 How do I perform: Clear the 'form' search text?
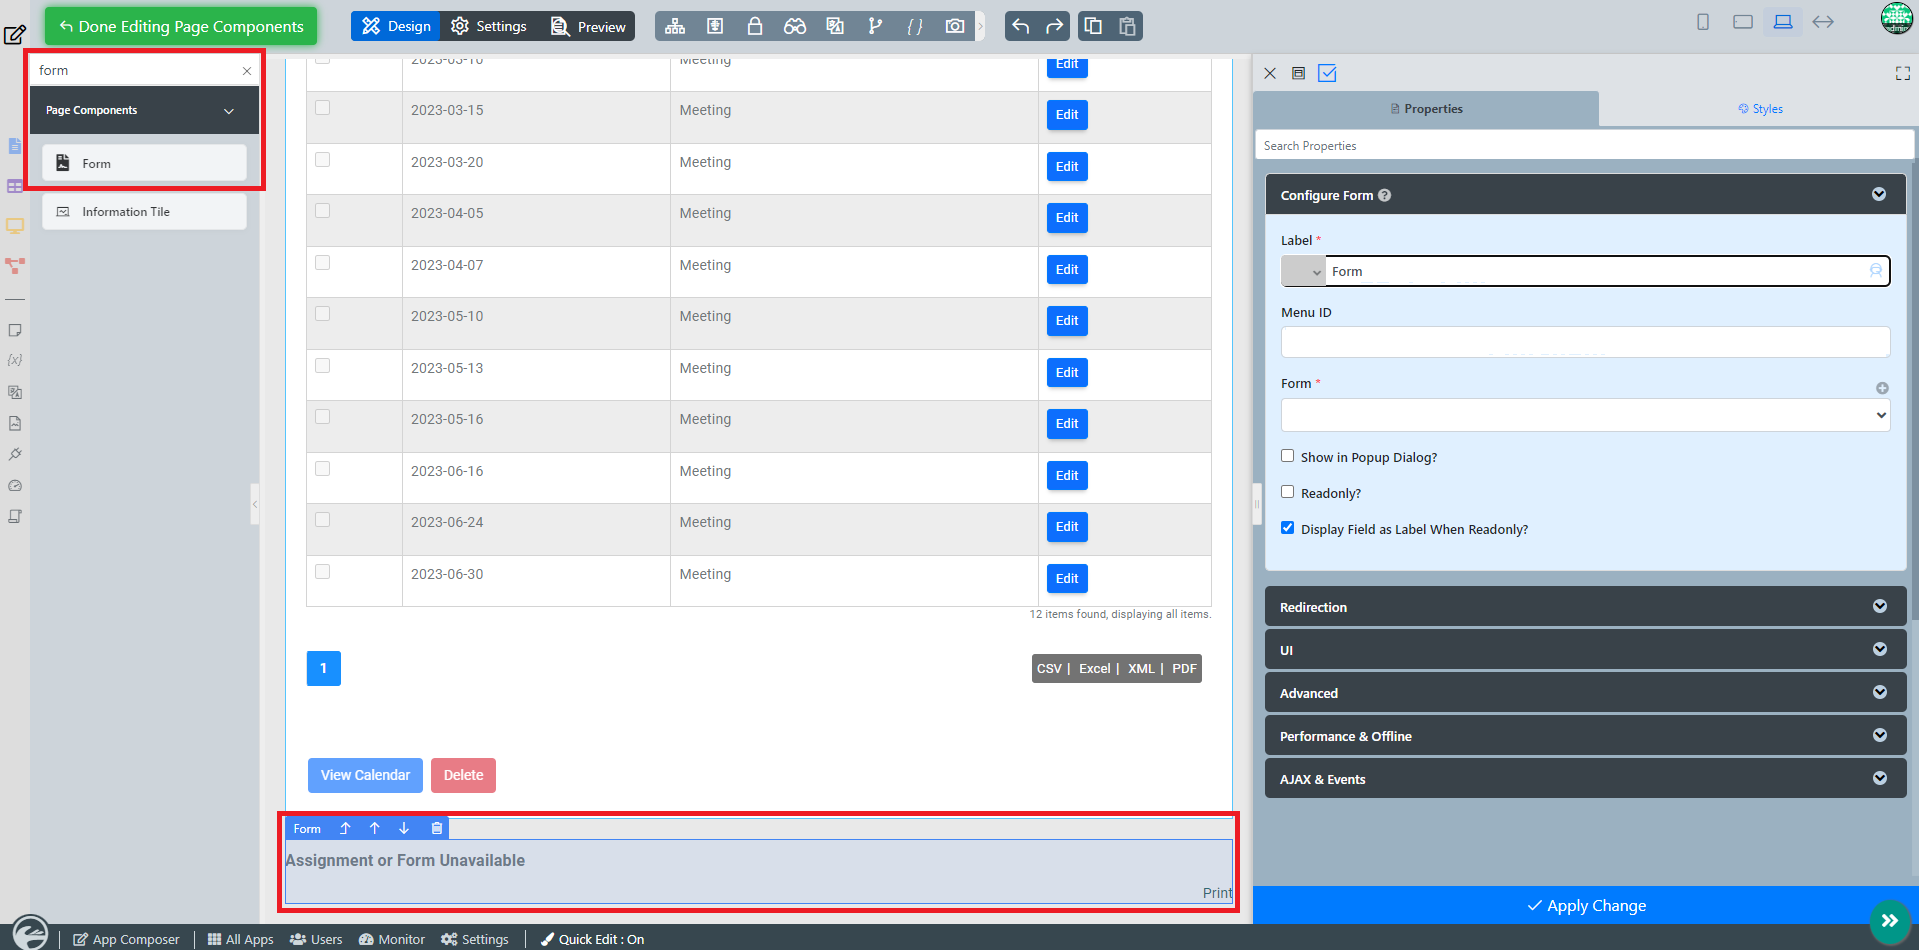point(247,71)
